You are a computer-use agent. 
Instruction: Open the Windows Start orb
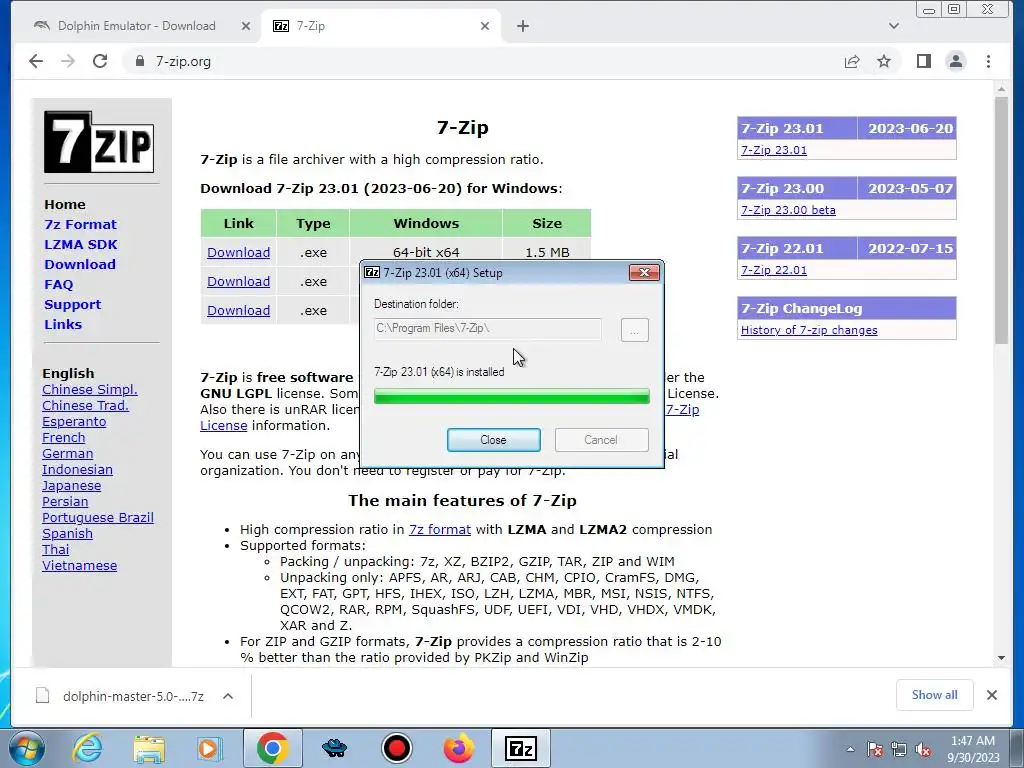click(x=26, y=748)
